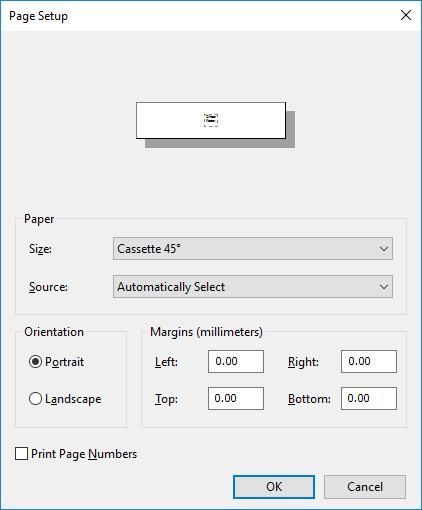Click the Page Setup title bar text
The height and width of the screenshot is (510, 422).
(38, 16)
